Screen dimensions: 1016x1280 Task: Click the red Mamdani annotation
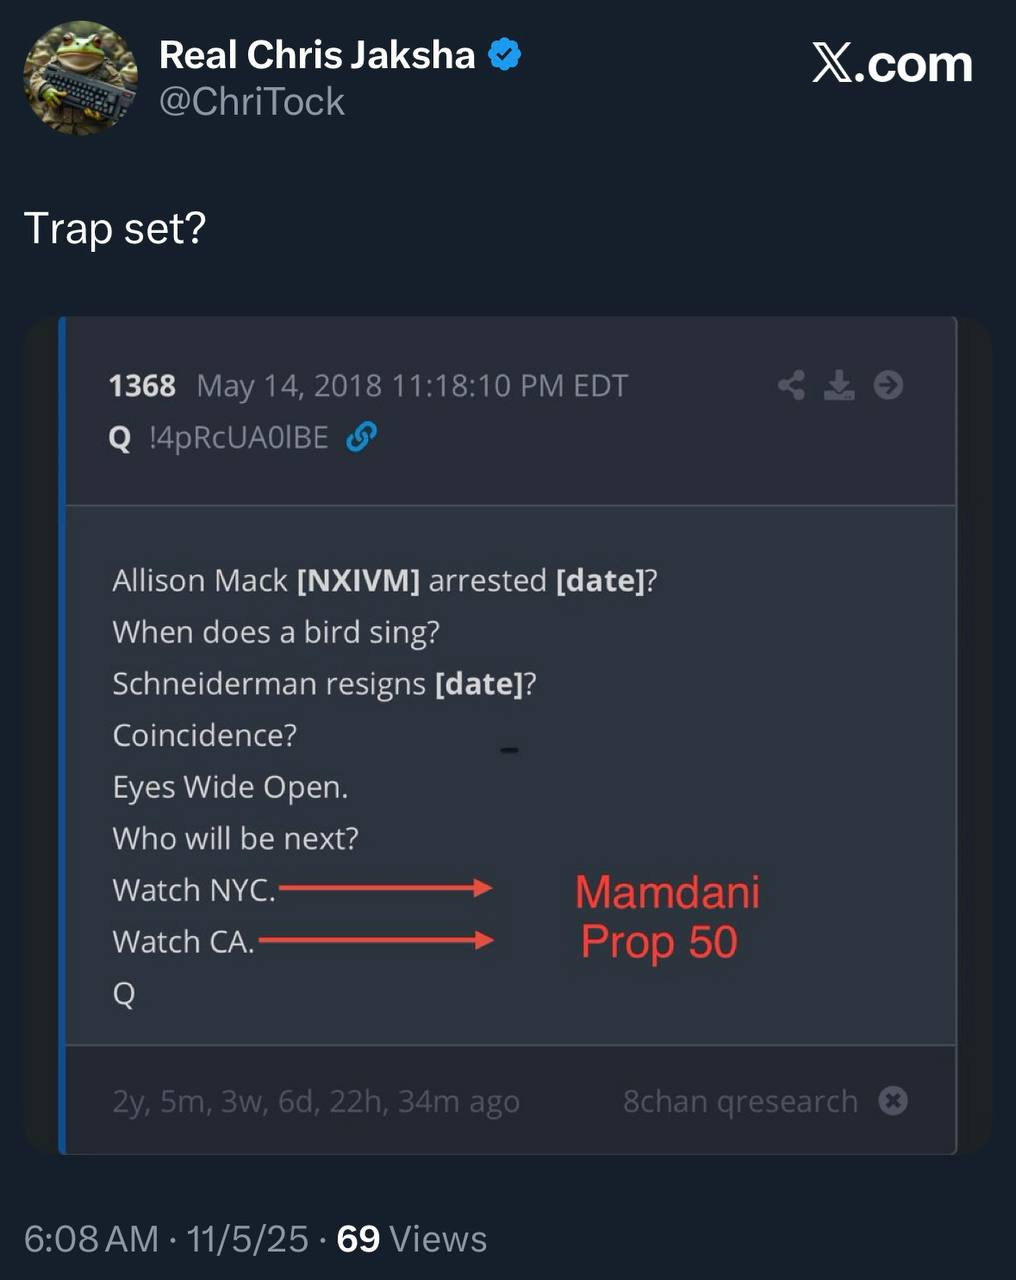[667, 892]
